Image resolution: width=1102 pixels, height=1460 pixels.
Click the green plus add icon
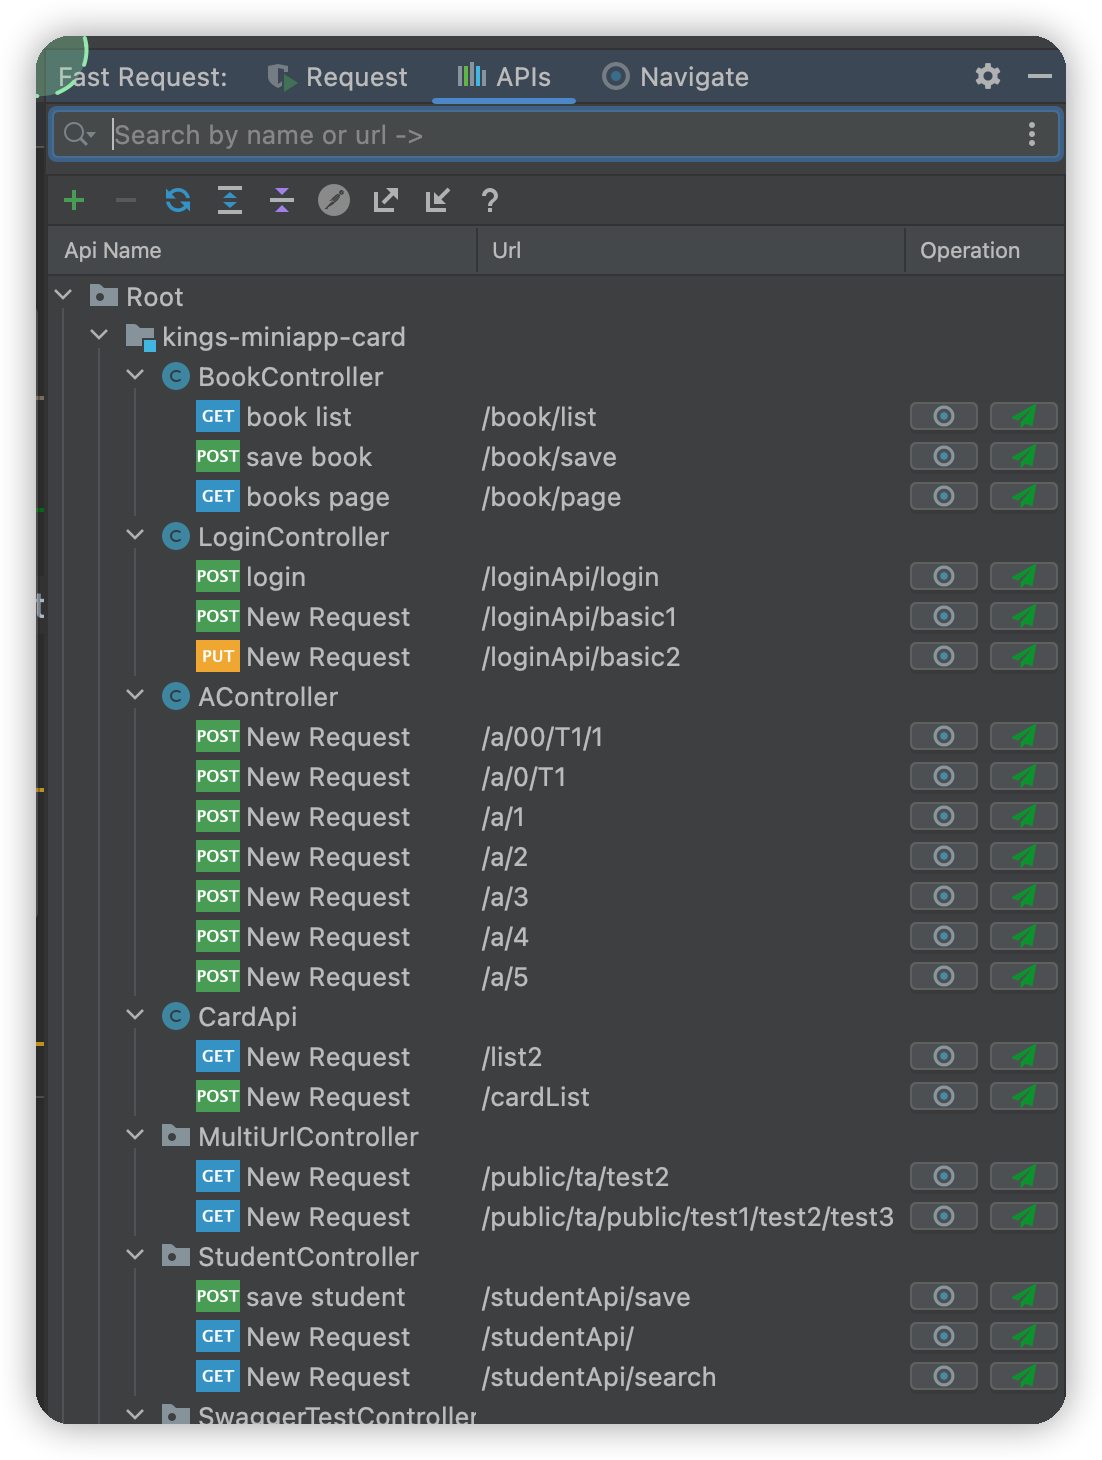coord(74,200)
